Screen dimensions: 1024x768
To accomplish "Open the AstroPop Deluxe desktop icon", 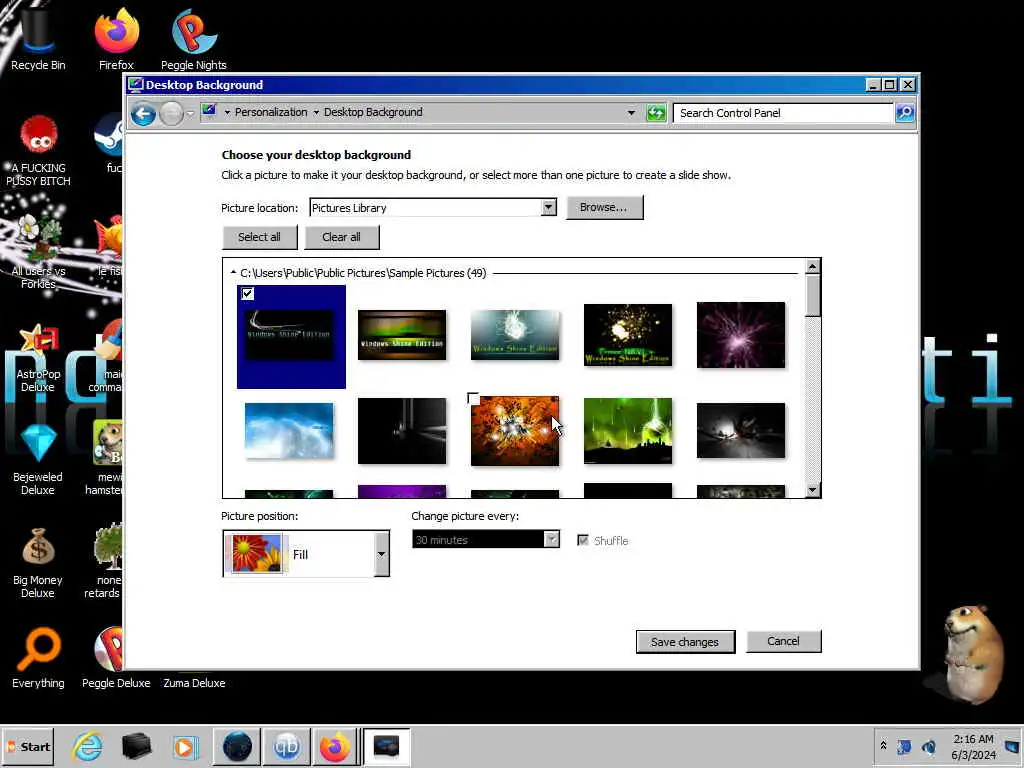I will pyautogui.click(x=38, y=359).
